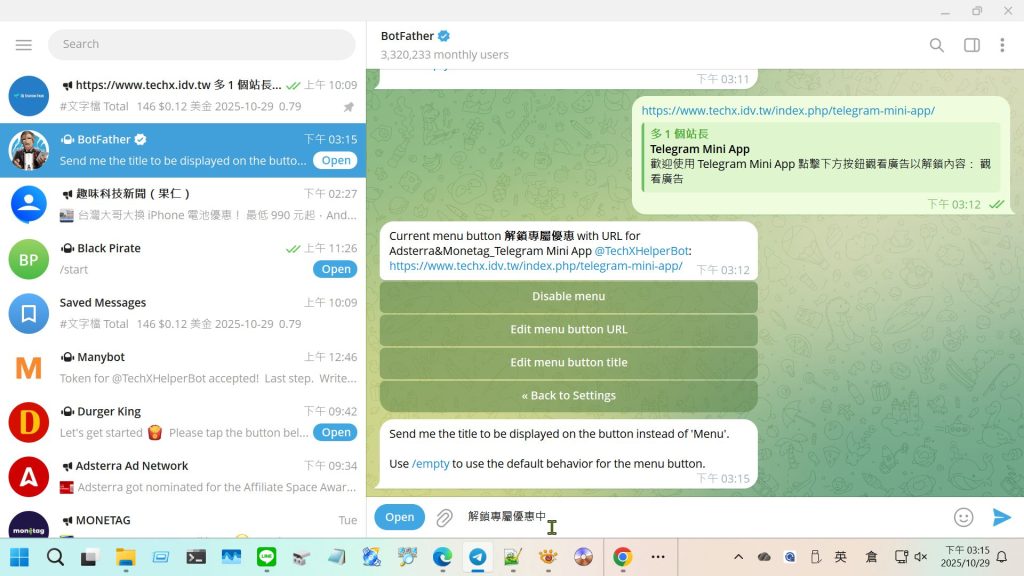Focus the chat list Search field
Image resolution: width=1024 pixels, height=576 pixels.
(x=200, y=44)
